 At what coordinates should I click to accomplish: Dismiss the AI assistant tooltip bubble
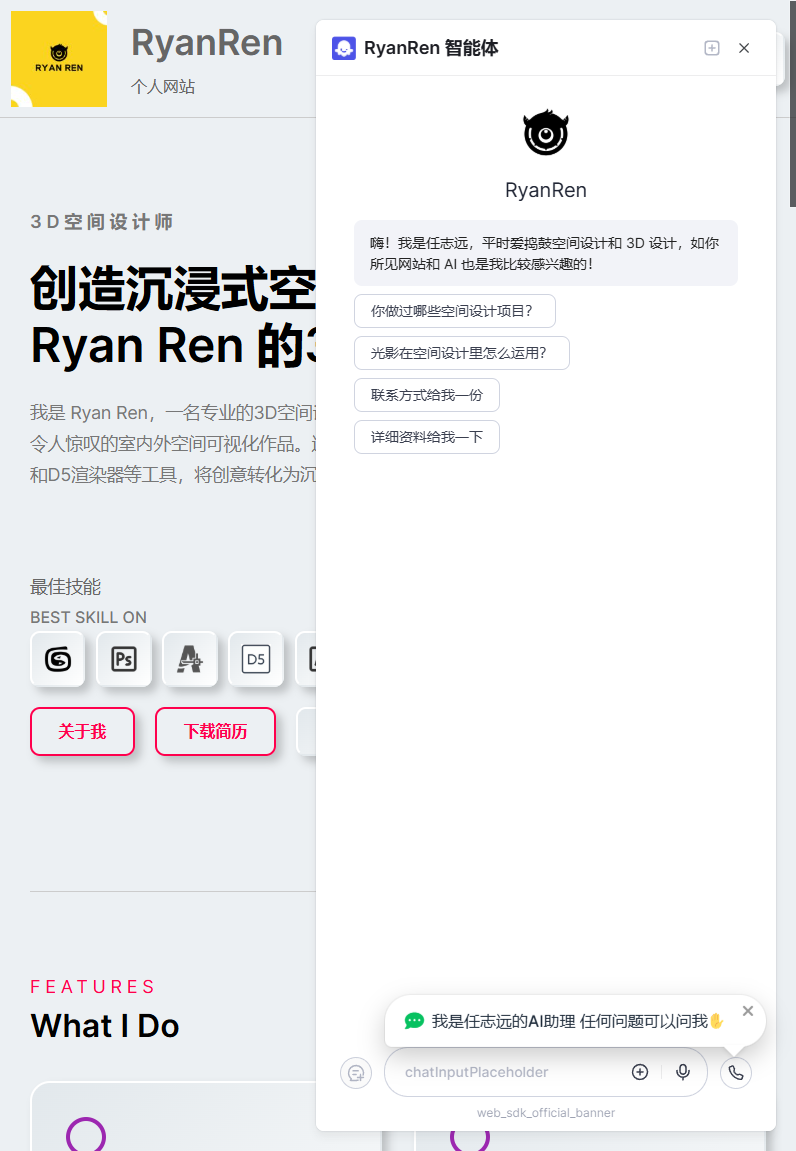[748, 1011]
